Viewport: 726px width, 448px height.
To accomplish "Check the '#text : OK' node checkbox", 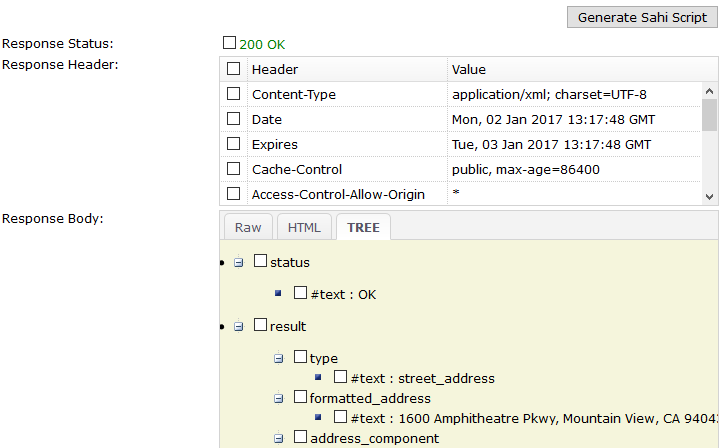I will pos(301,293).
